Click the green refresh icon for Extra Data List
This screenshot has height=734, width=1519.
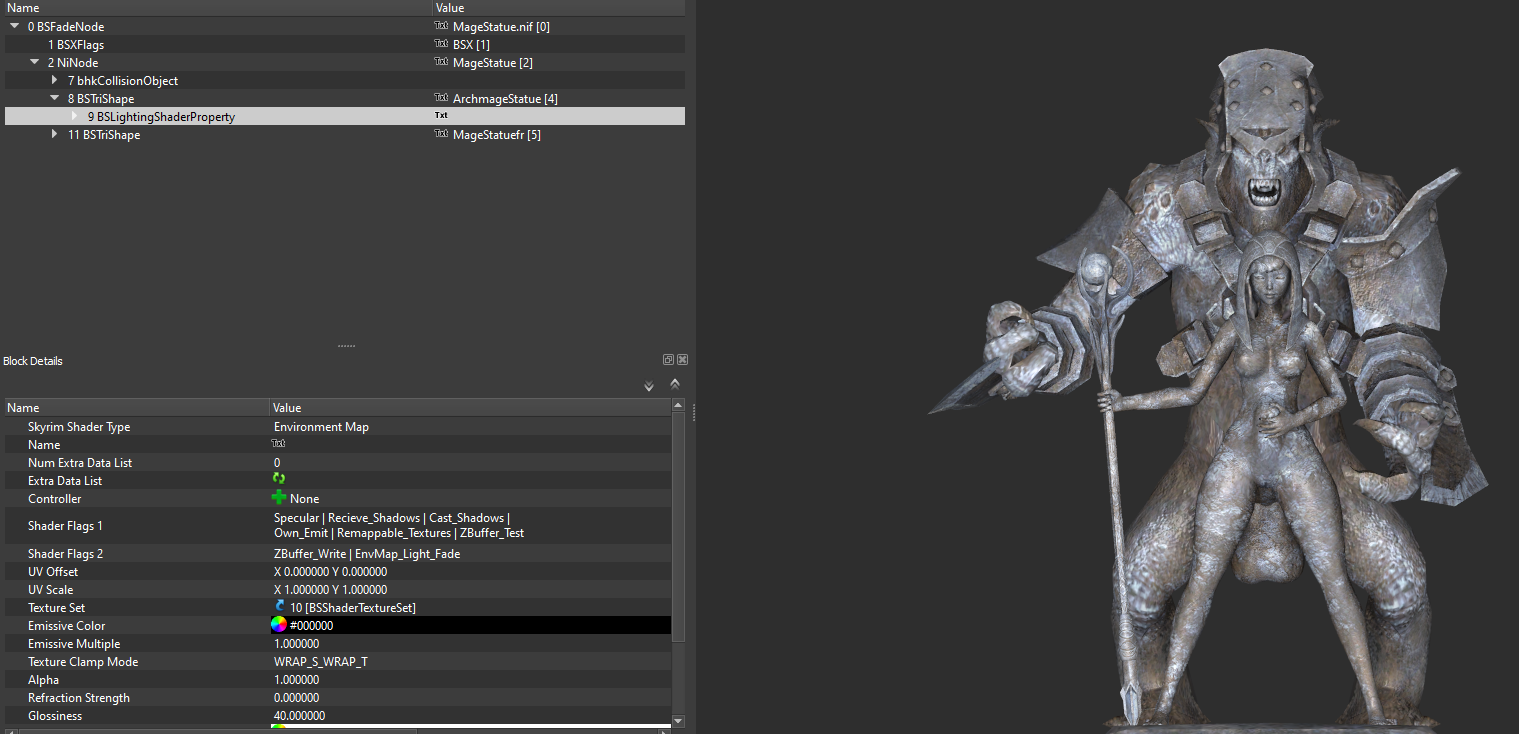point(279,480)
